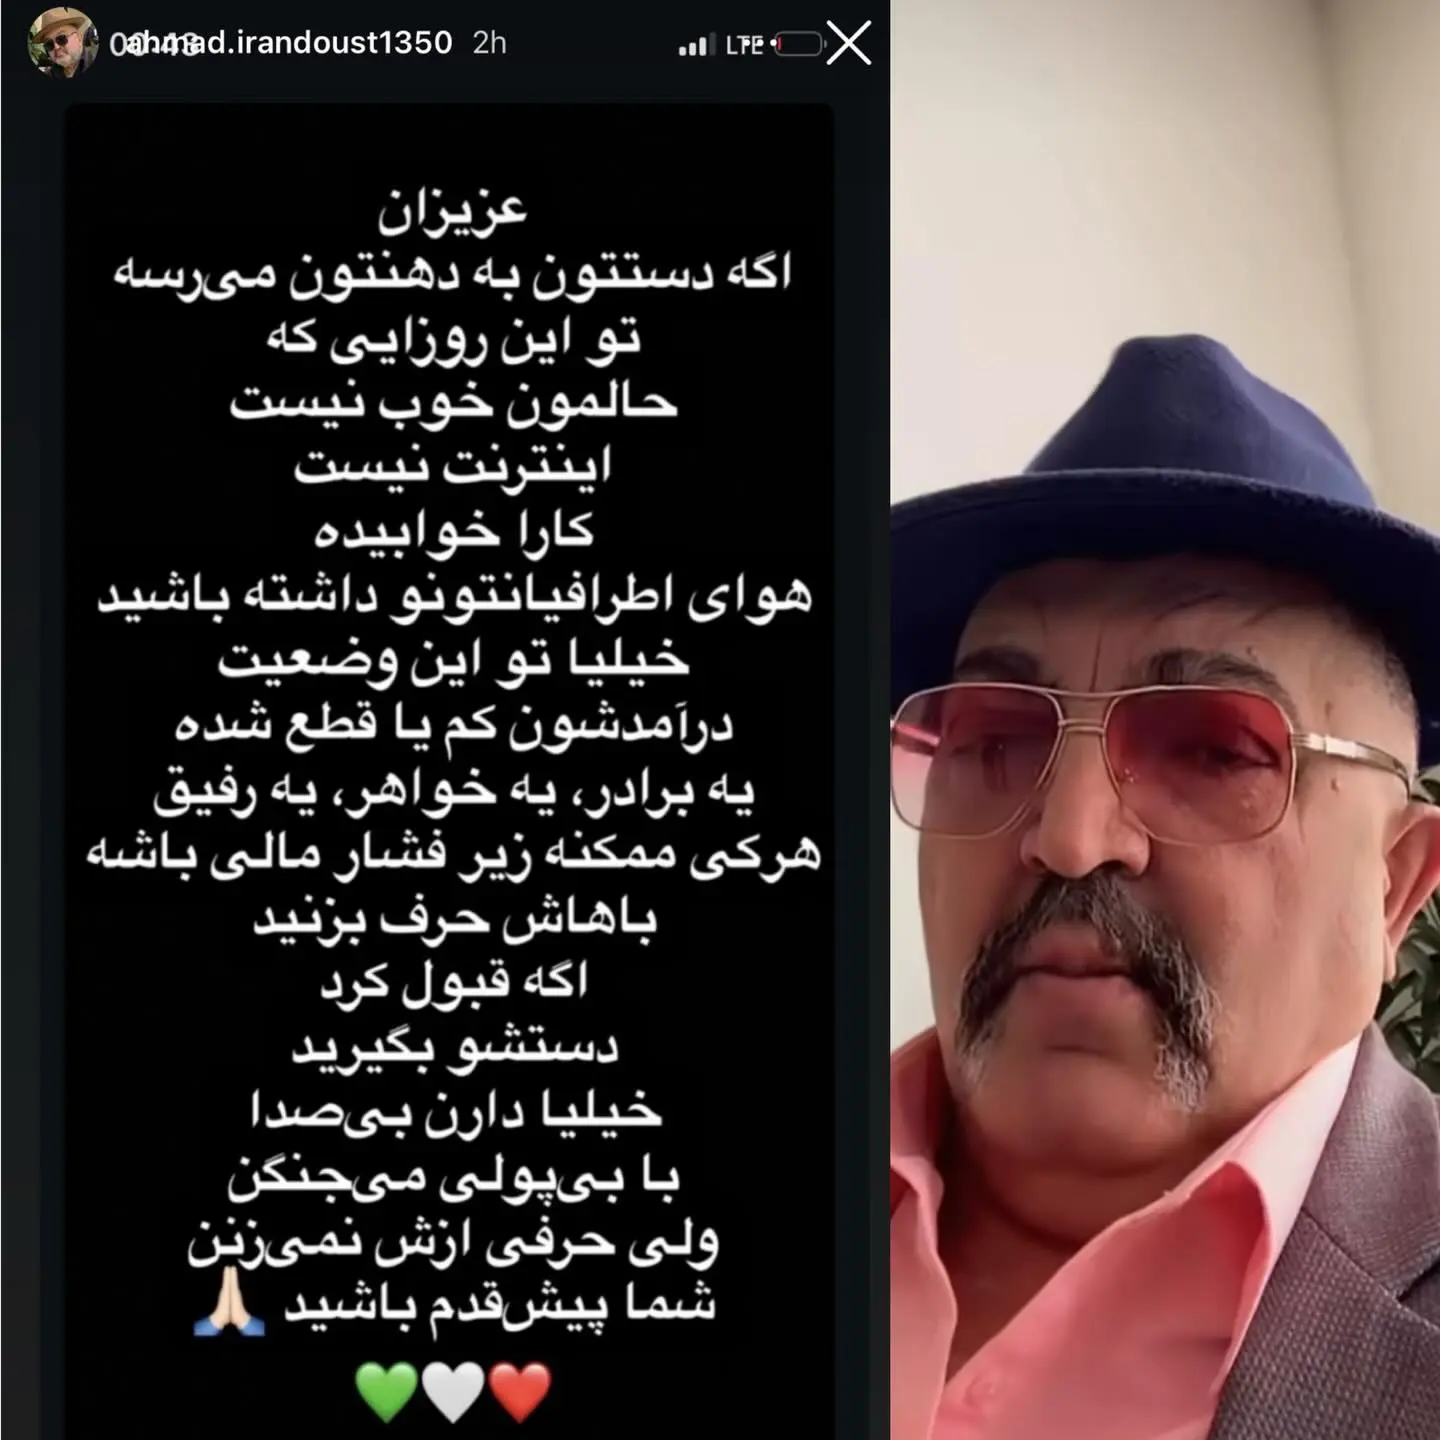Open the ahmad.irandoust1350 username link
1440x1440 pixels.
click(281, 43)
